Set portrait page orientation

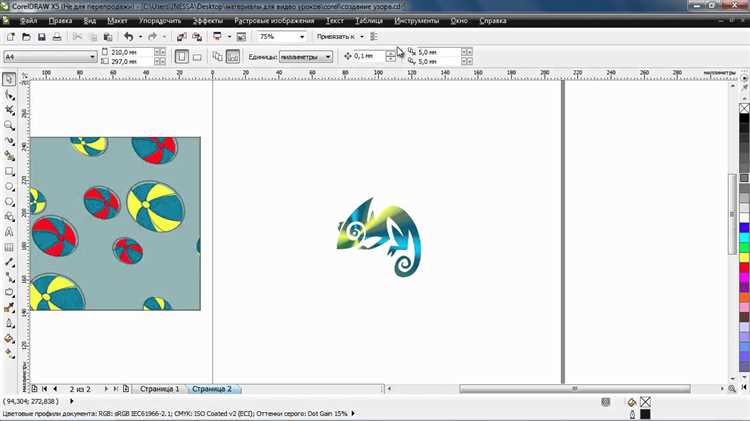tap(181, 56)
